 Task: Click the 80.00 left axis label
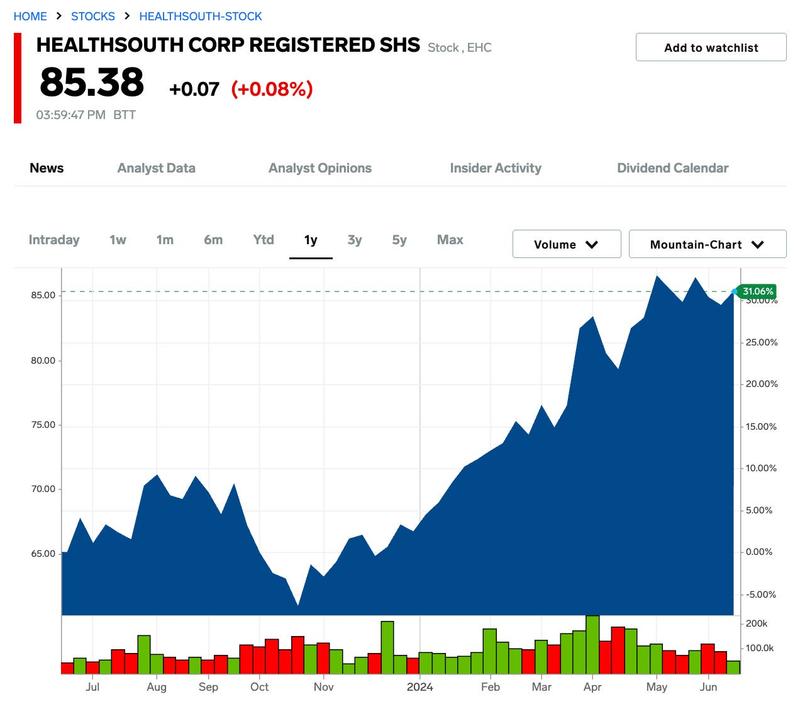tap(43, 360)
